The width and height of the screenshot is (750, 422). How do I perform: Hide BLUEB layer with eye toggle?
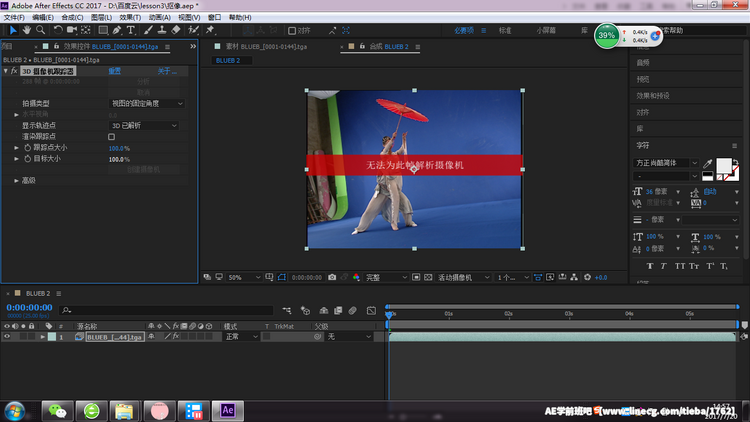pos(7,337)
